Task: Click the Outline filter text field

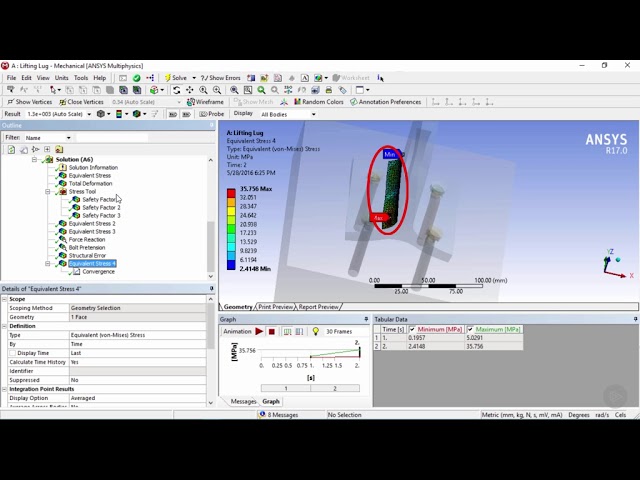Action: 112,138
